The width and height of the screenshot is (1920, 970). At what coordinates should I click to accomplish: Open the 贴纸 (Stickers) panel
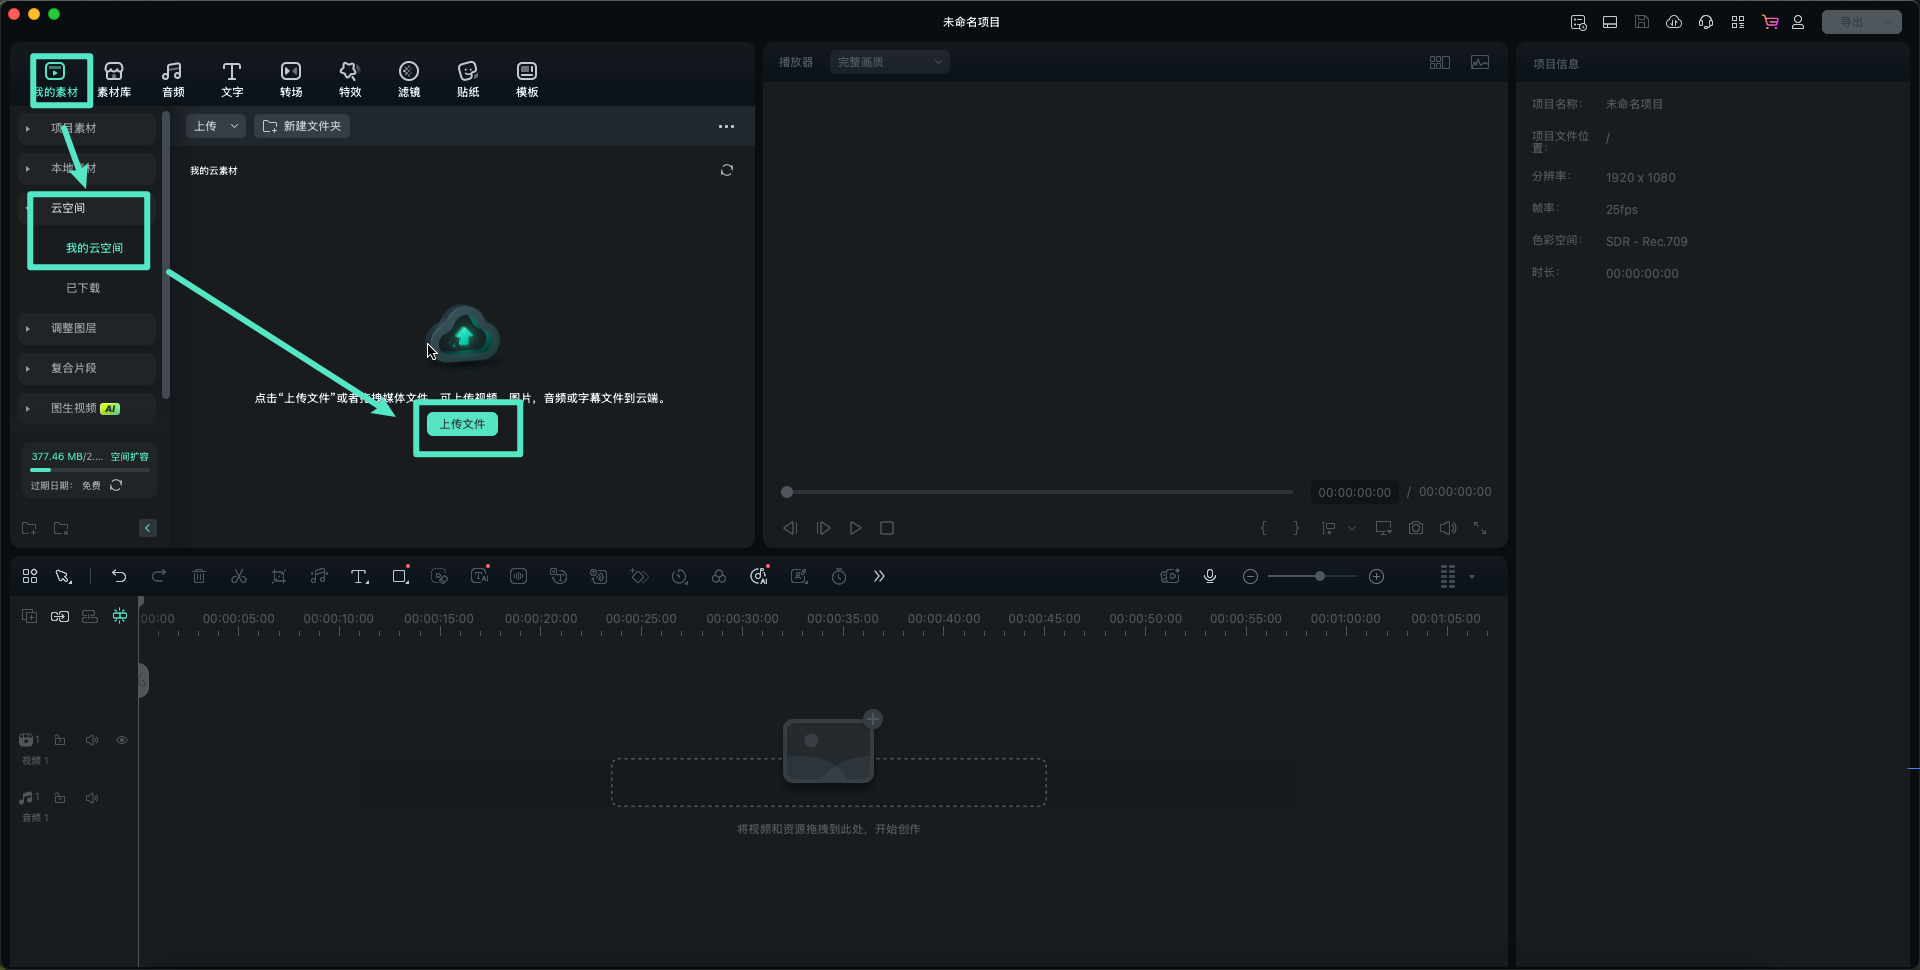pos(467,78)
